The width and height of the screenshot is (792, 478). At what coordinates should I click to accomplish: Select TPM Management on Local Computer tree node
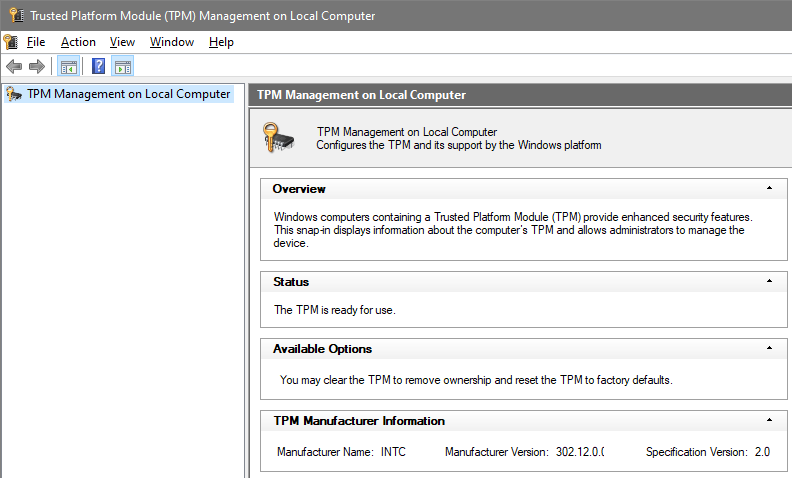tap(128, 94)
